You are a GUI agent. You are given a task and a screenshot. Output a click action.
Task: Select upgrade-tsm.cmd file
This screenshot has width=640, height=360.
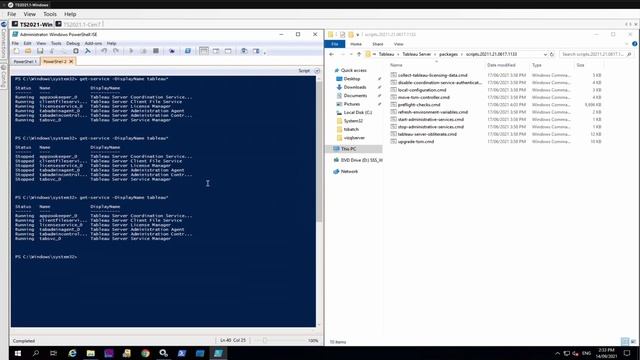point(416,142)
